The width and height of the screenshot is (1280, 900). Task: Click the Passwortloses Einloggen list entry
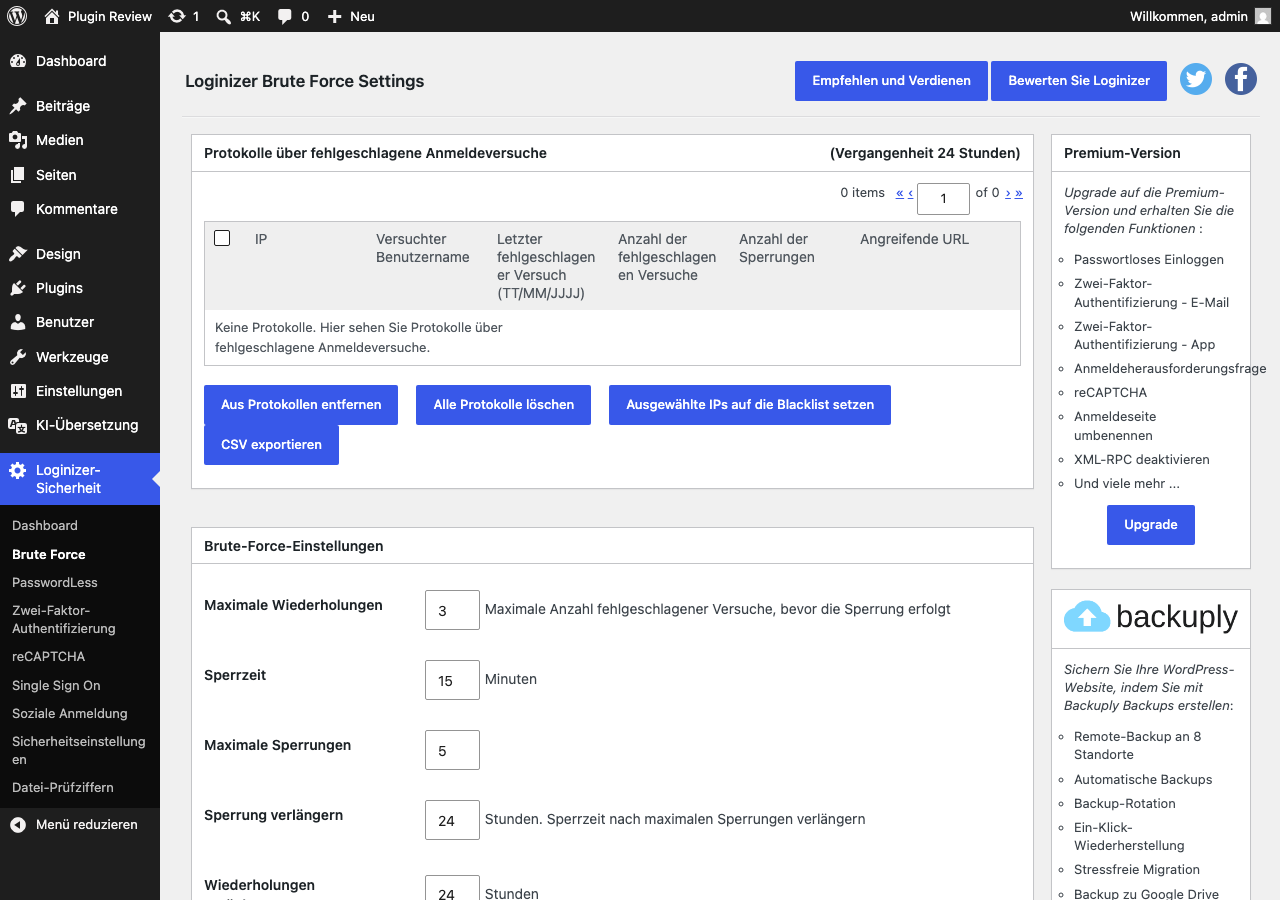pyautogui.click(x=1149, y=259)
